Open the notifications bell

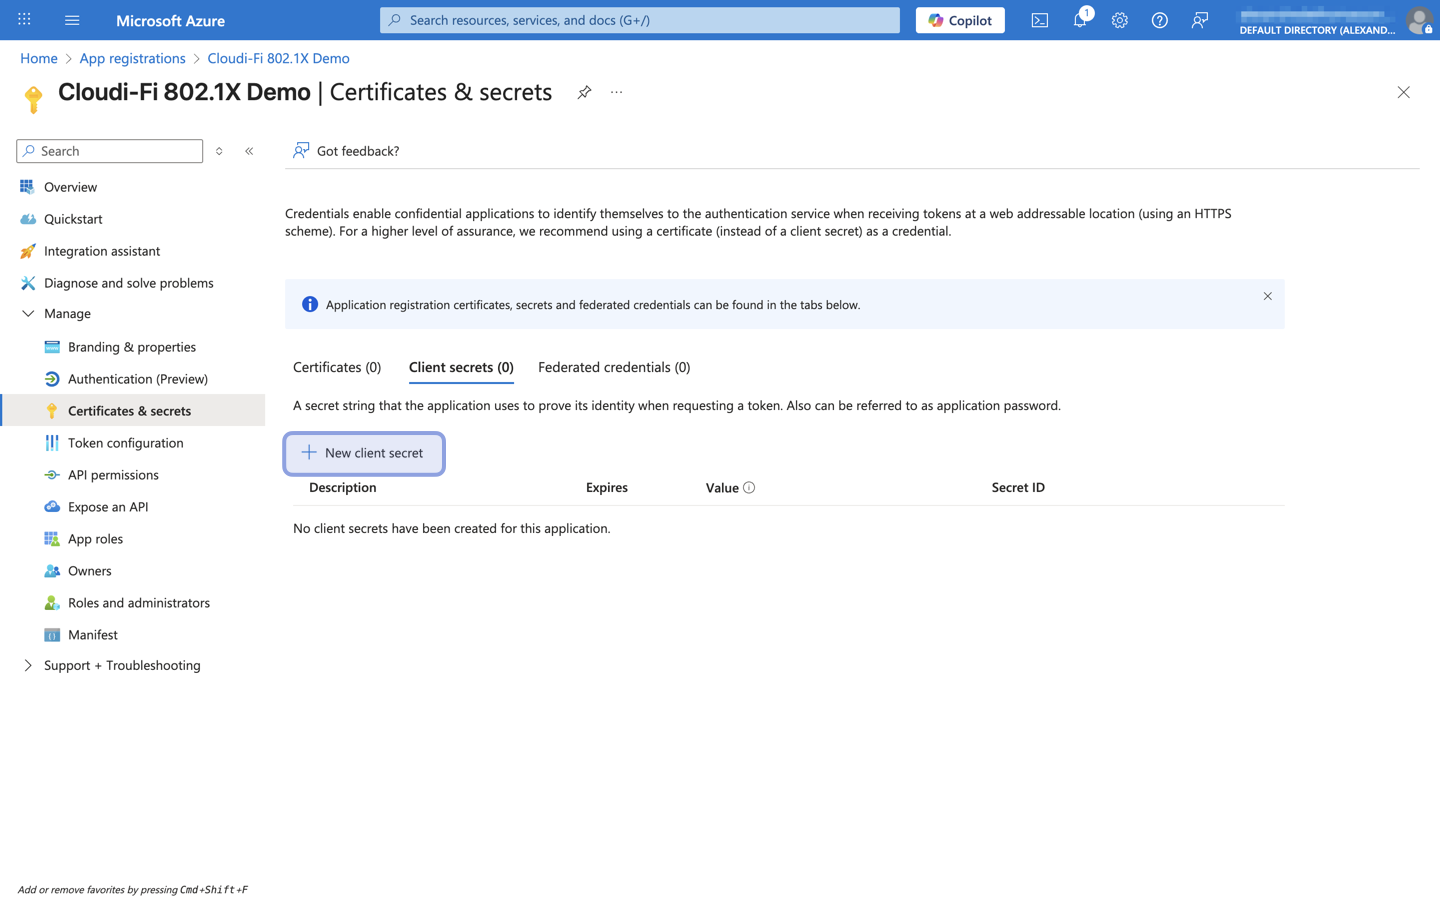tap(1080, 20)
